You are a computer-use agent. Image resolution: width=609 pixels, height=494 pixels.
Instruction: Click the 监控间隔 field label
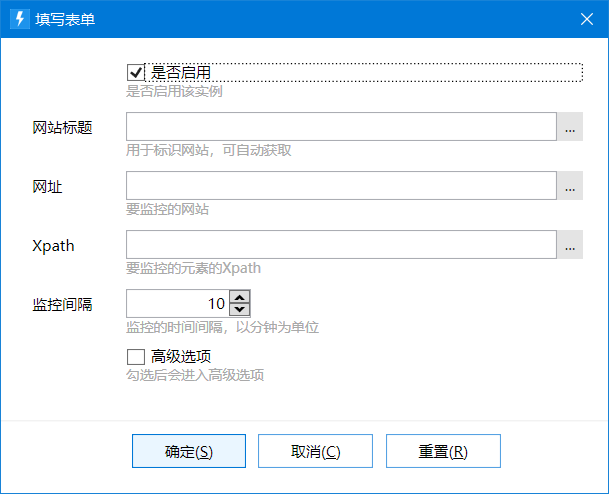(x=62, y=304)
